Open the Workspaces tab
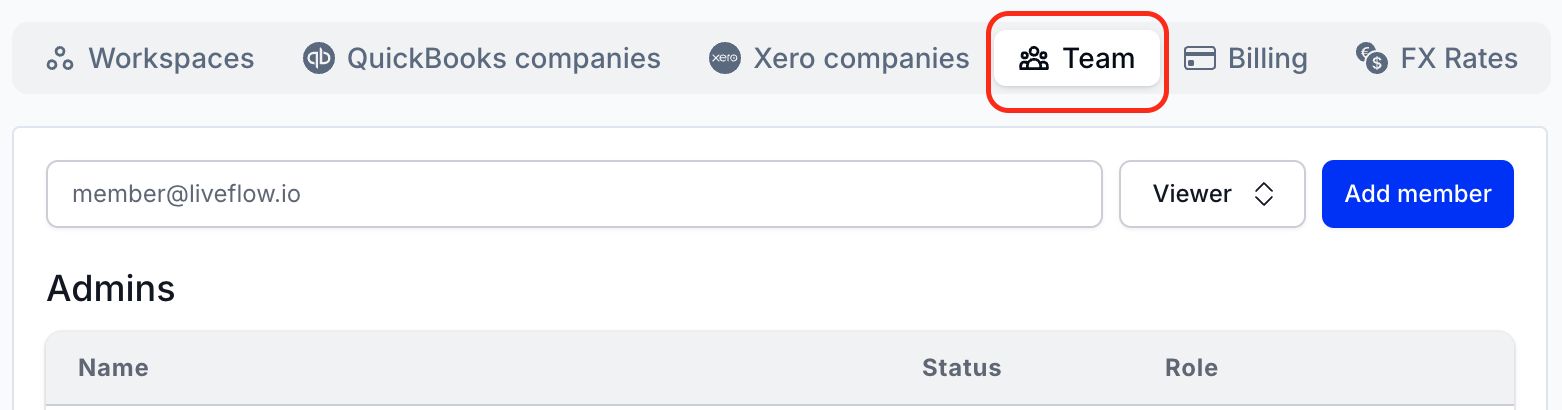Viewport: 1562px width, 410px height. pyautogui.click(x=150, y=59)
